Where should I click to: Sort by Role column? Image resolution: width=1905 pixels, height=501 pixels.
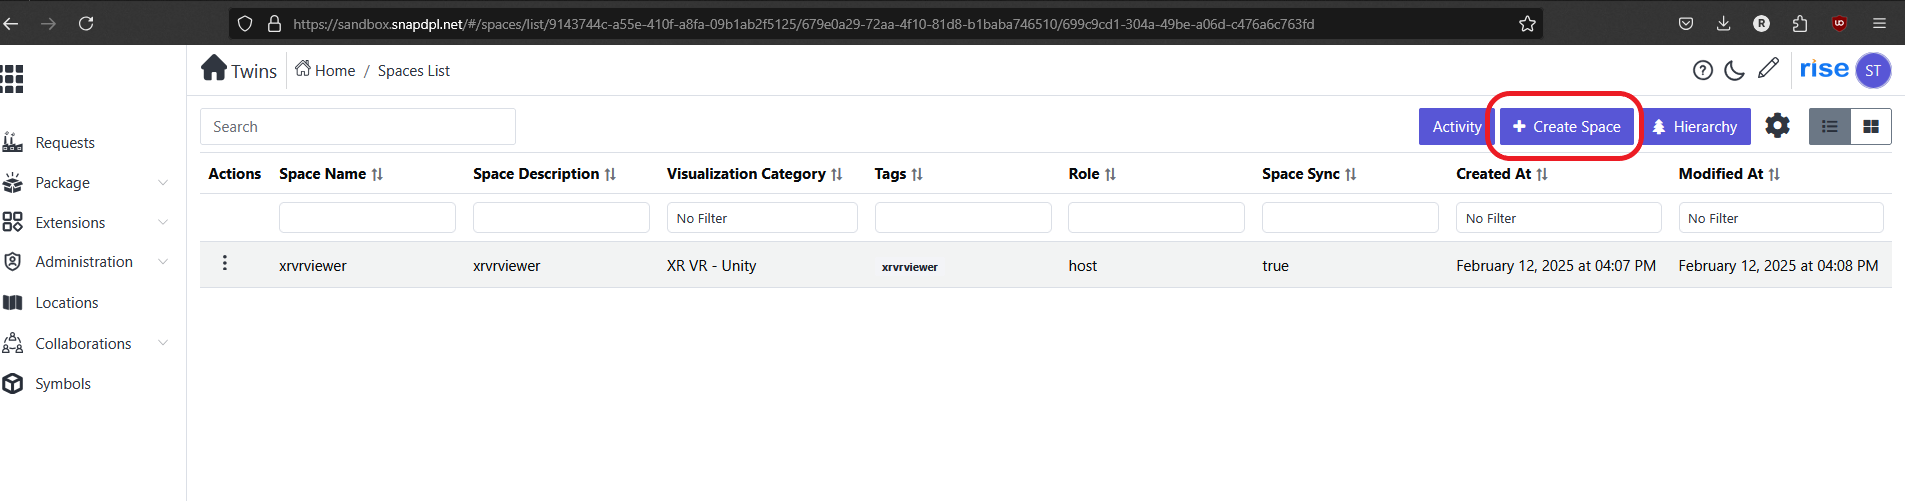(x=1110, y=174)
